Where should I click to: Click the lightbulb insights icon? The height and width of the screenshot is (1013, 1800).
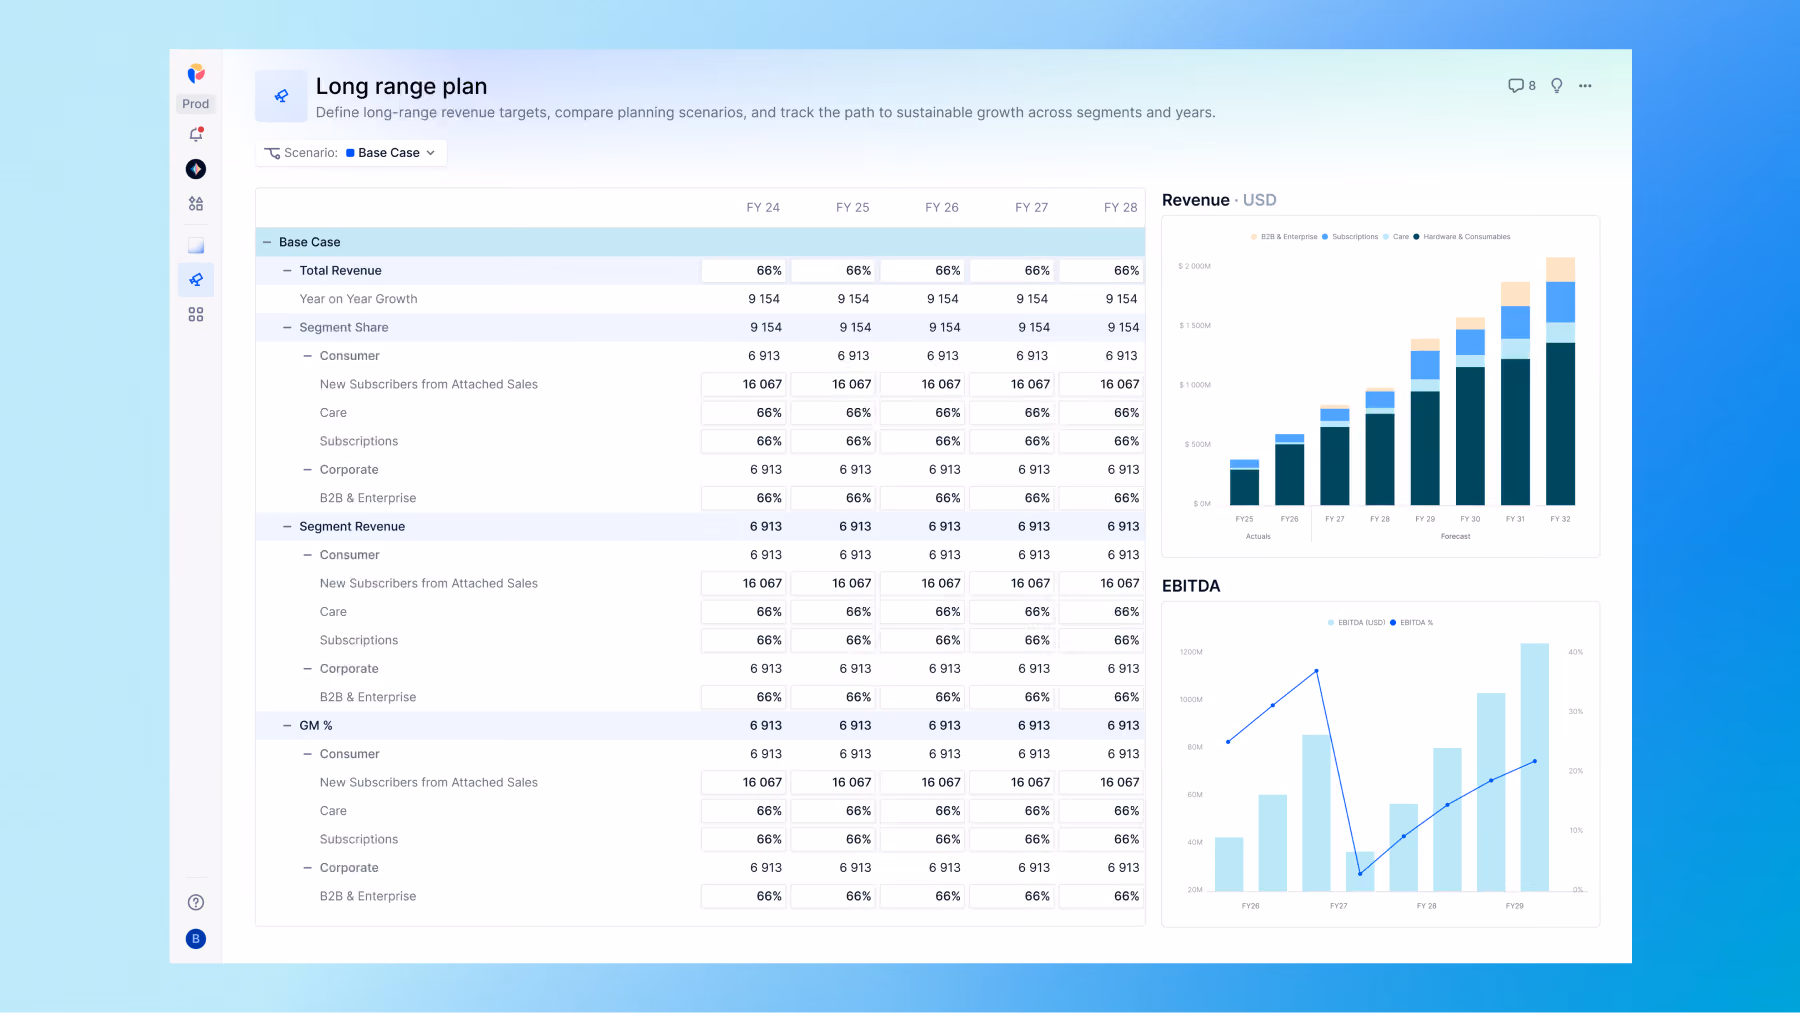coord(1557,86)
